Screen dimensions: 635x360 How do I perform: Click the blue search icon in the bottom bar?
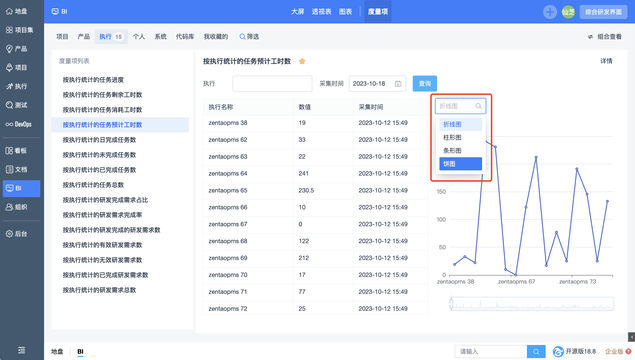(x=536, y=351)
